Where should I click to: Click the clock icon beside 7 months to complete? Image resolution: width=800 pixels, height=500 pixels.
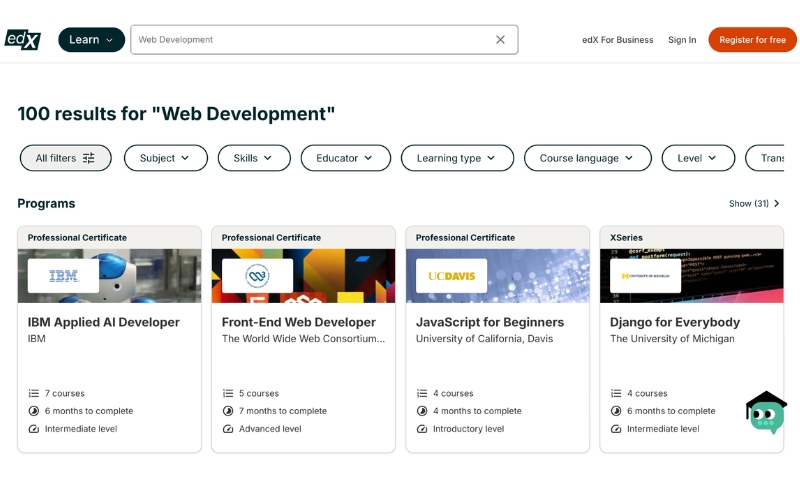[x=228, y=411]
